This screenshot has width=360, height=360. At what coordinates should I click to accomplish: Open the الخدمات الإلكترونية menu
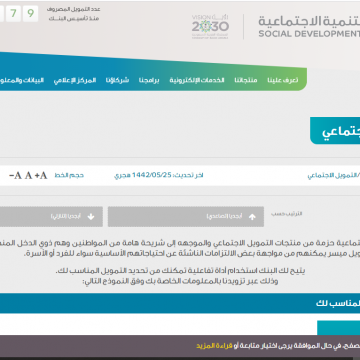point(197,80)
